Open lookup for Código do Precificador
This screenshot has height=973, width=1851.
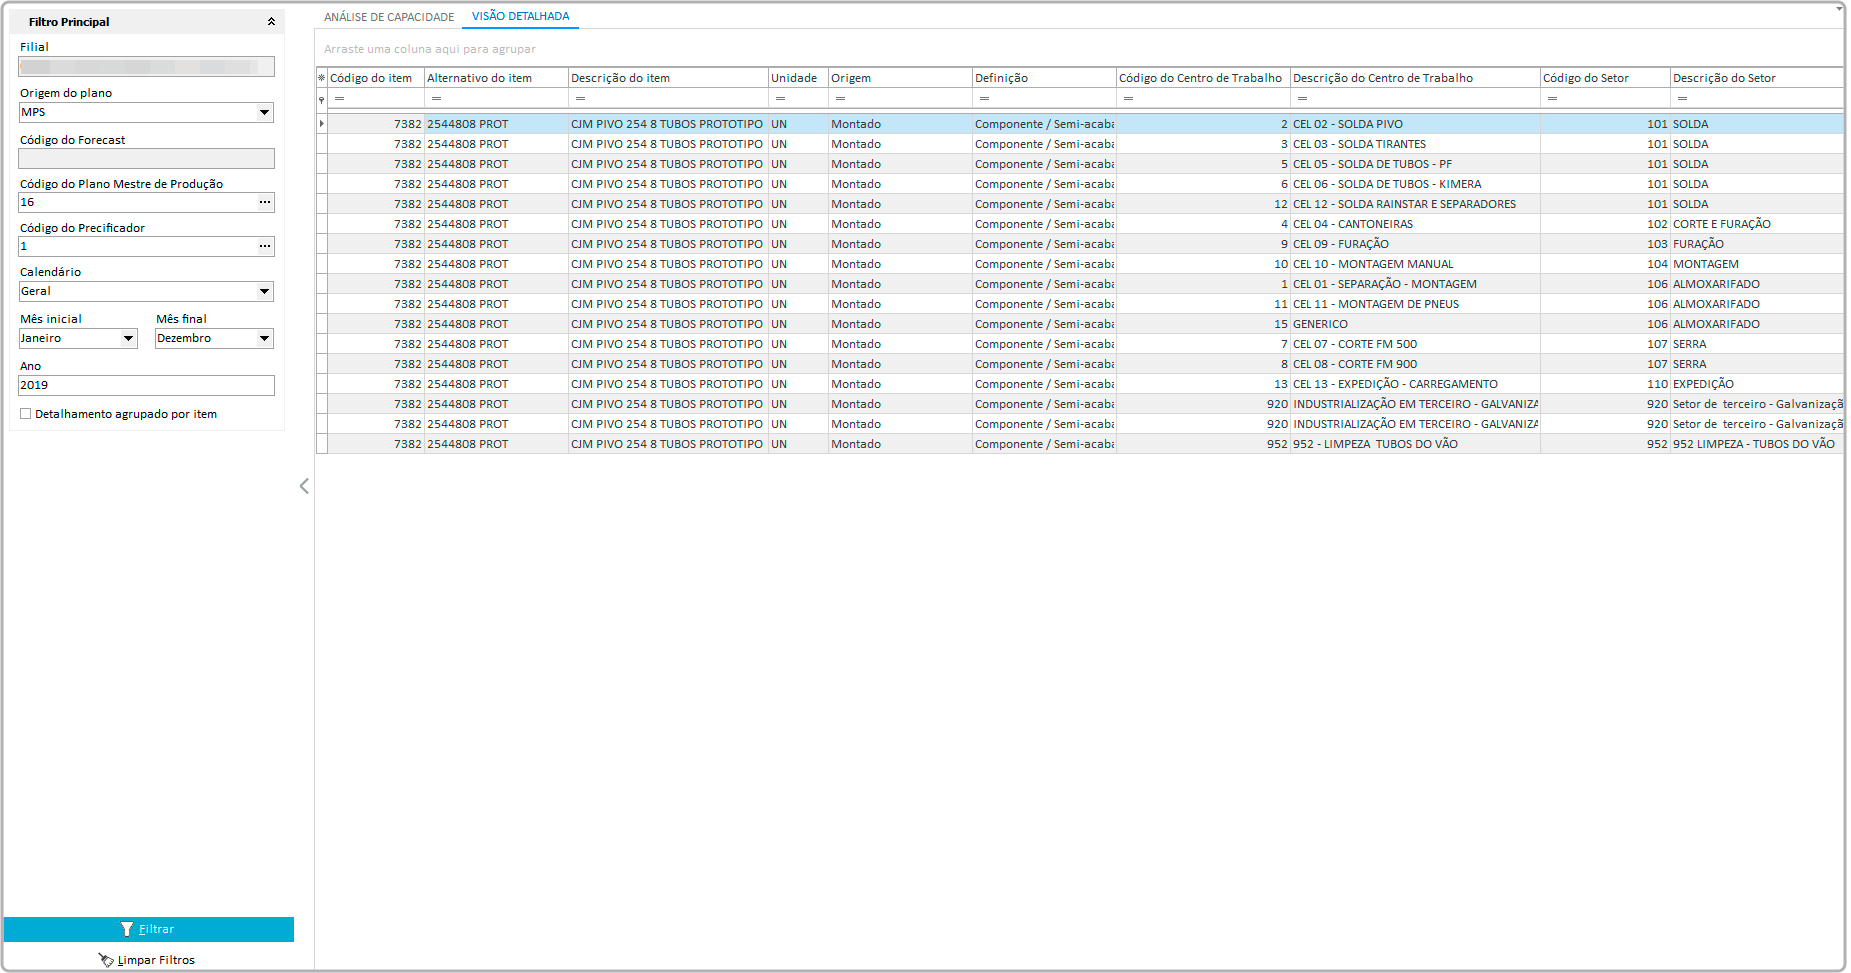click(265, 246)
